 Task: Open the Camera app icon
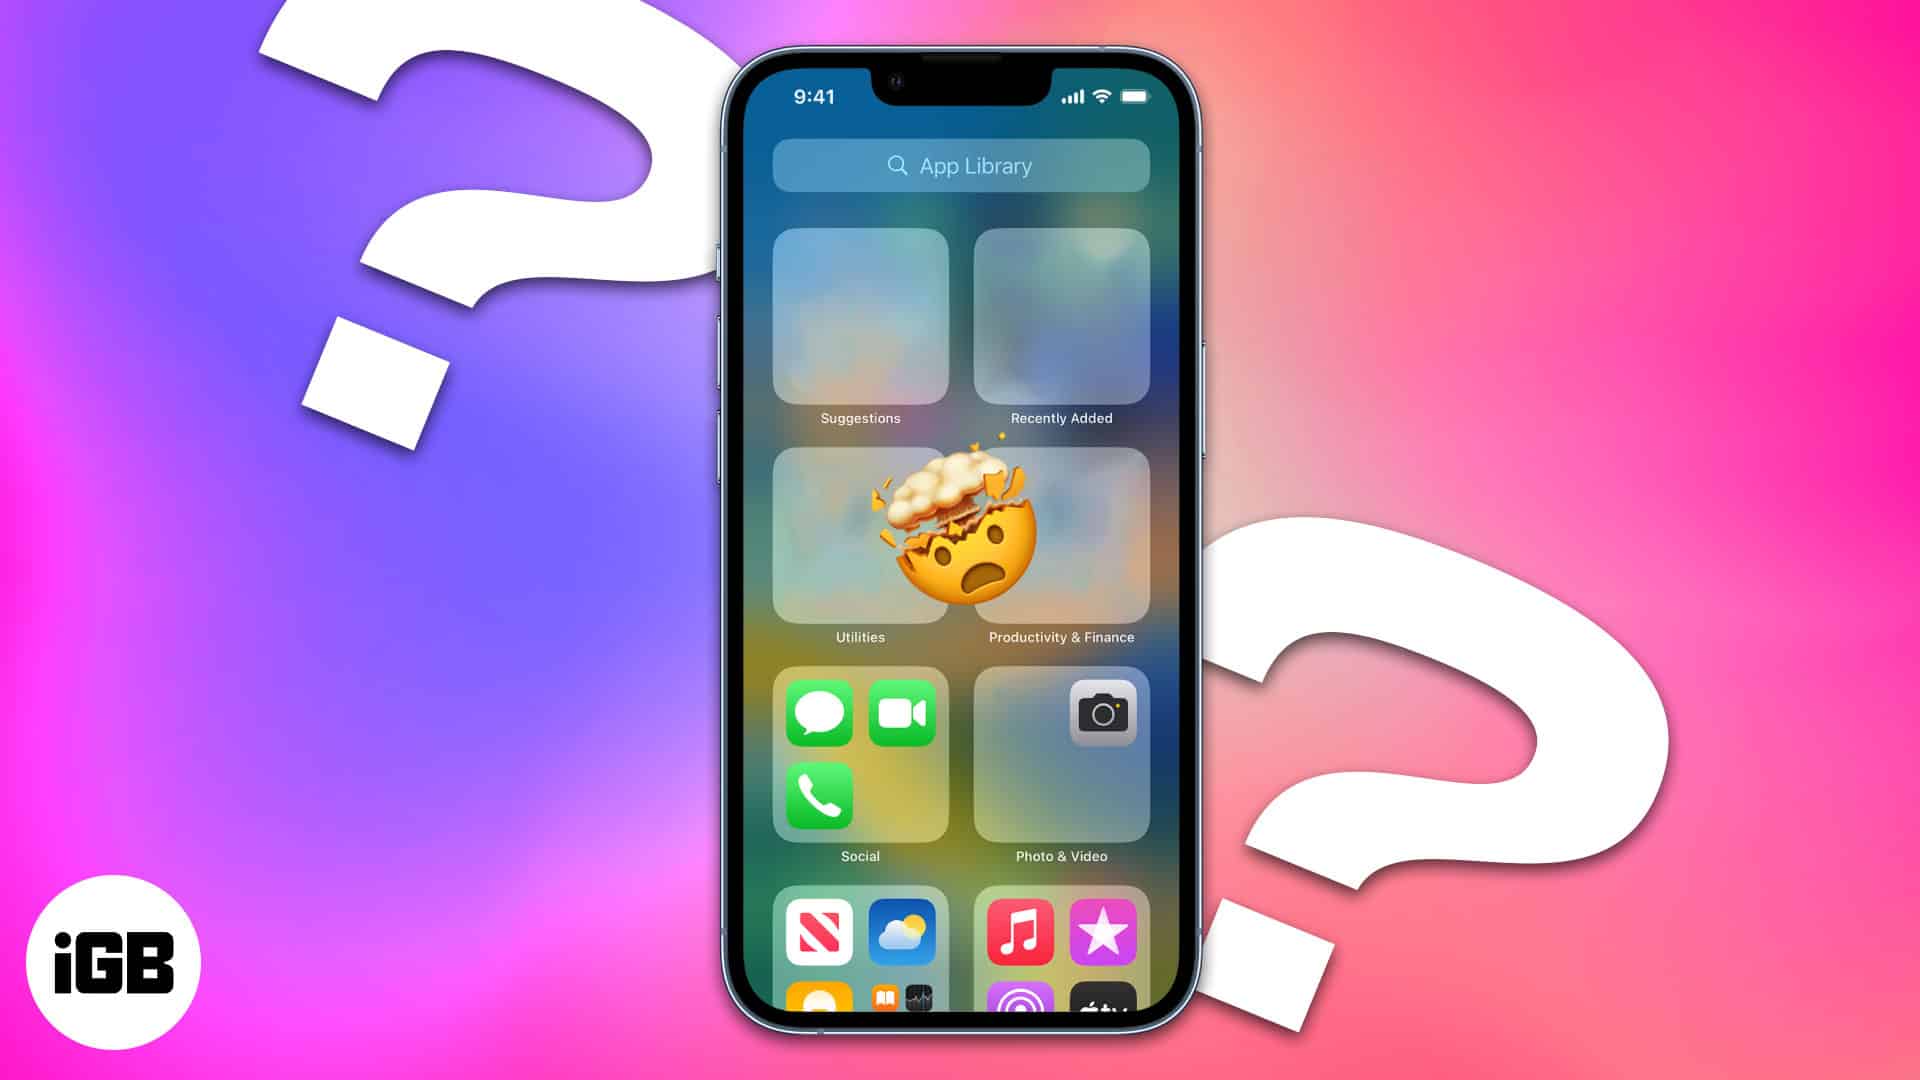click(1100, 712)
